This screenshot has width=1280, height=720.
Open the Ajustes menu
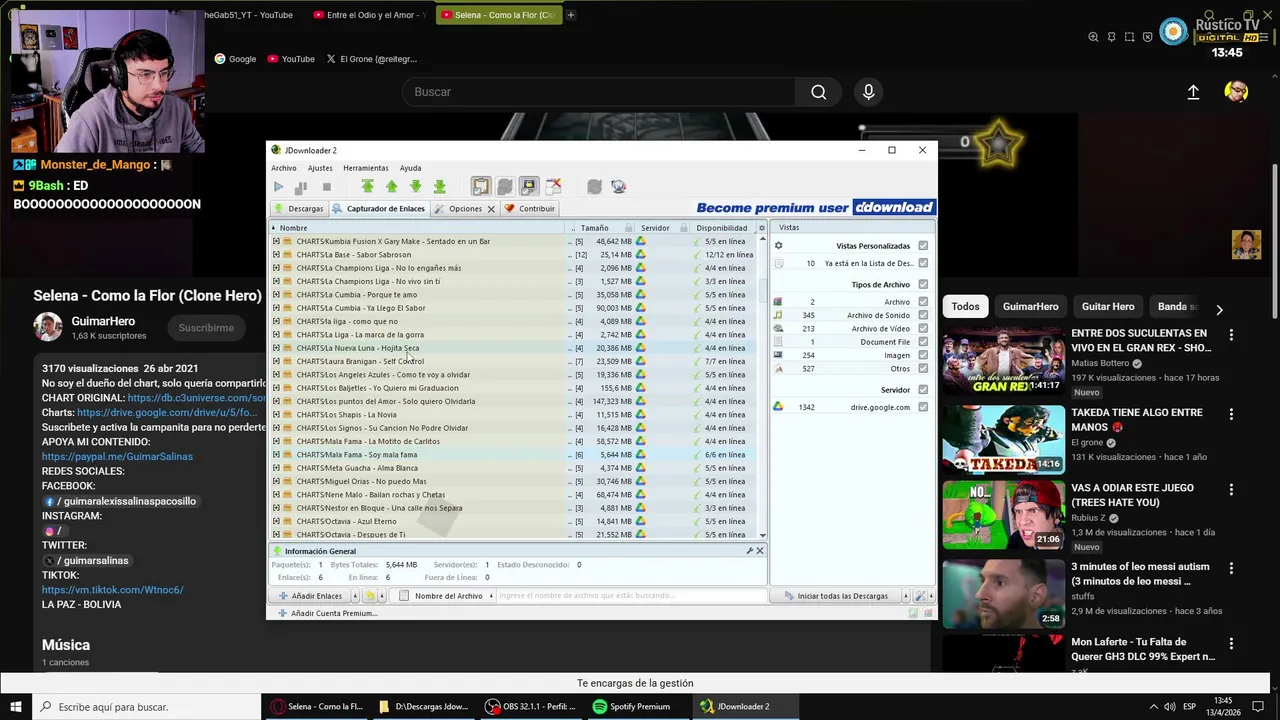[320, 168]
